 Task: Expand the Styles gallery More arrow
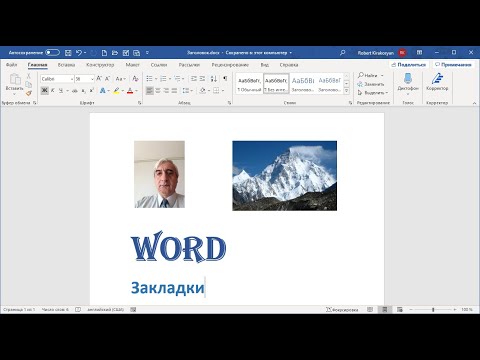347,91
